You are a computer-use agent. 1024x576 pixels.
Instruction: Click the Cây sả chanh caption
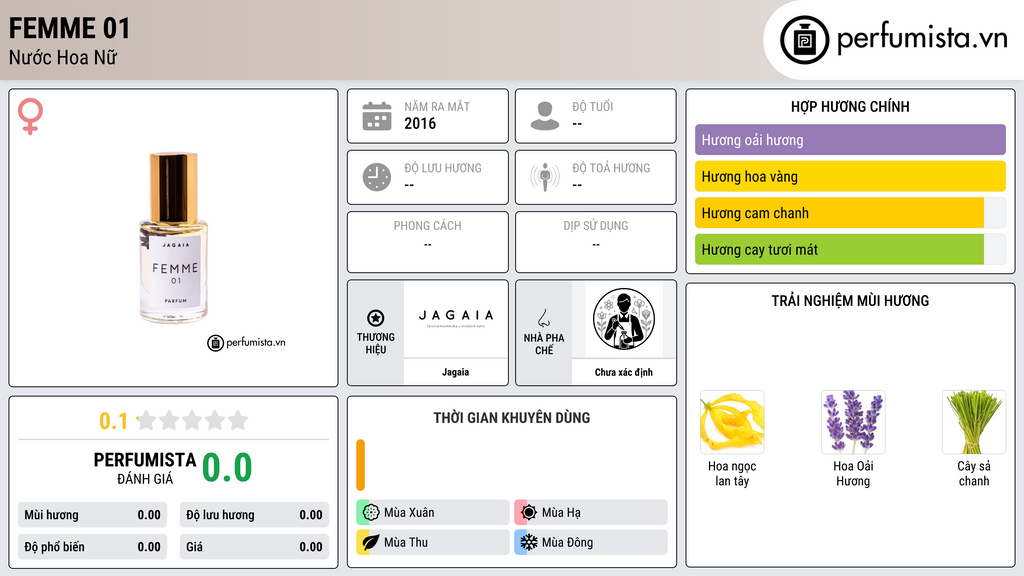coord(974,473)
